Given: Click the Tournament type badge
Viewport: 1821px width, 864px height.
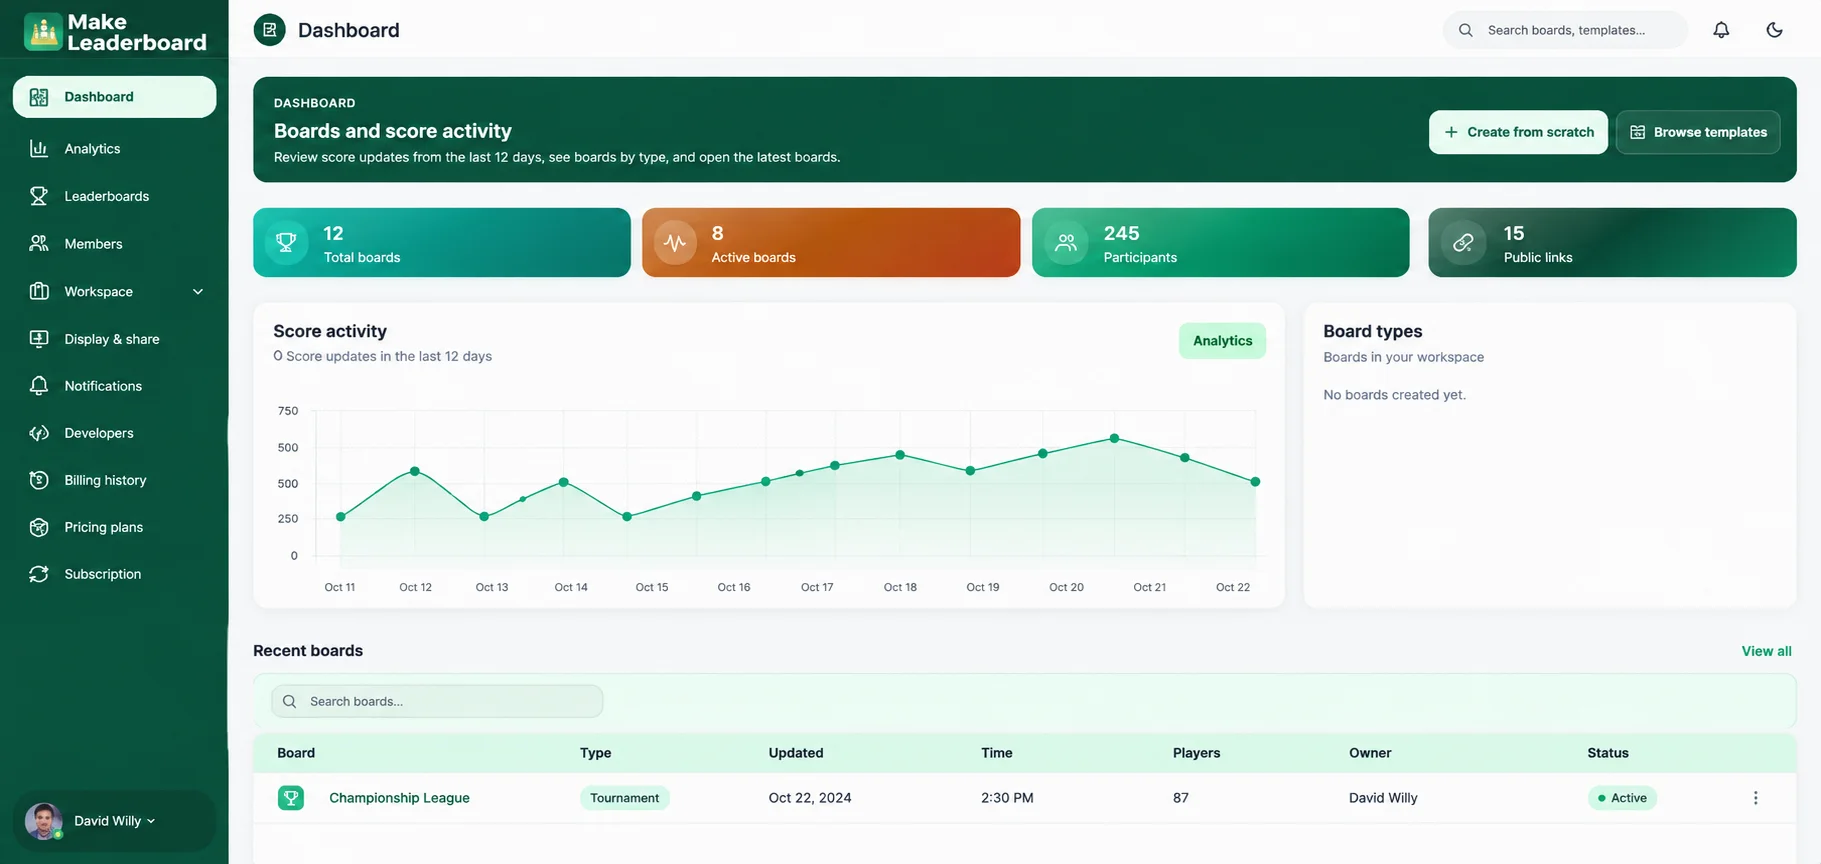Looking at the screenshot, I should click(624, 798).
